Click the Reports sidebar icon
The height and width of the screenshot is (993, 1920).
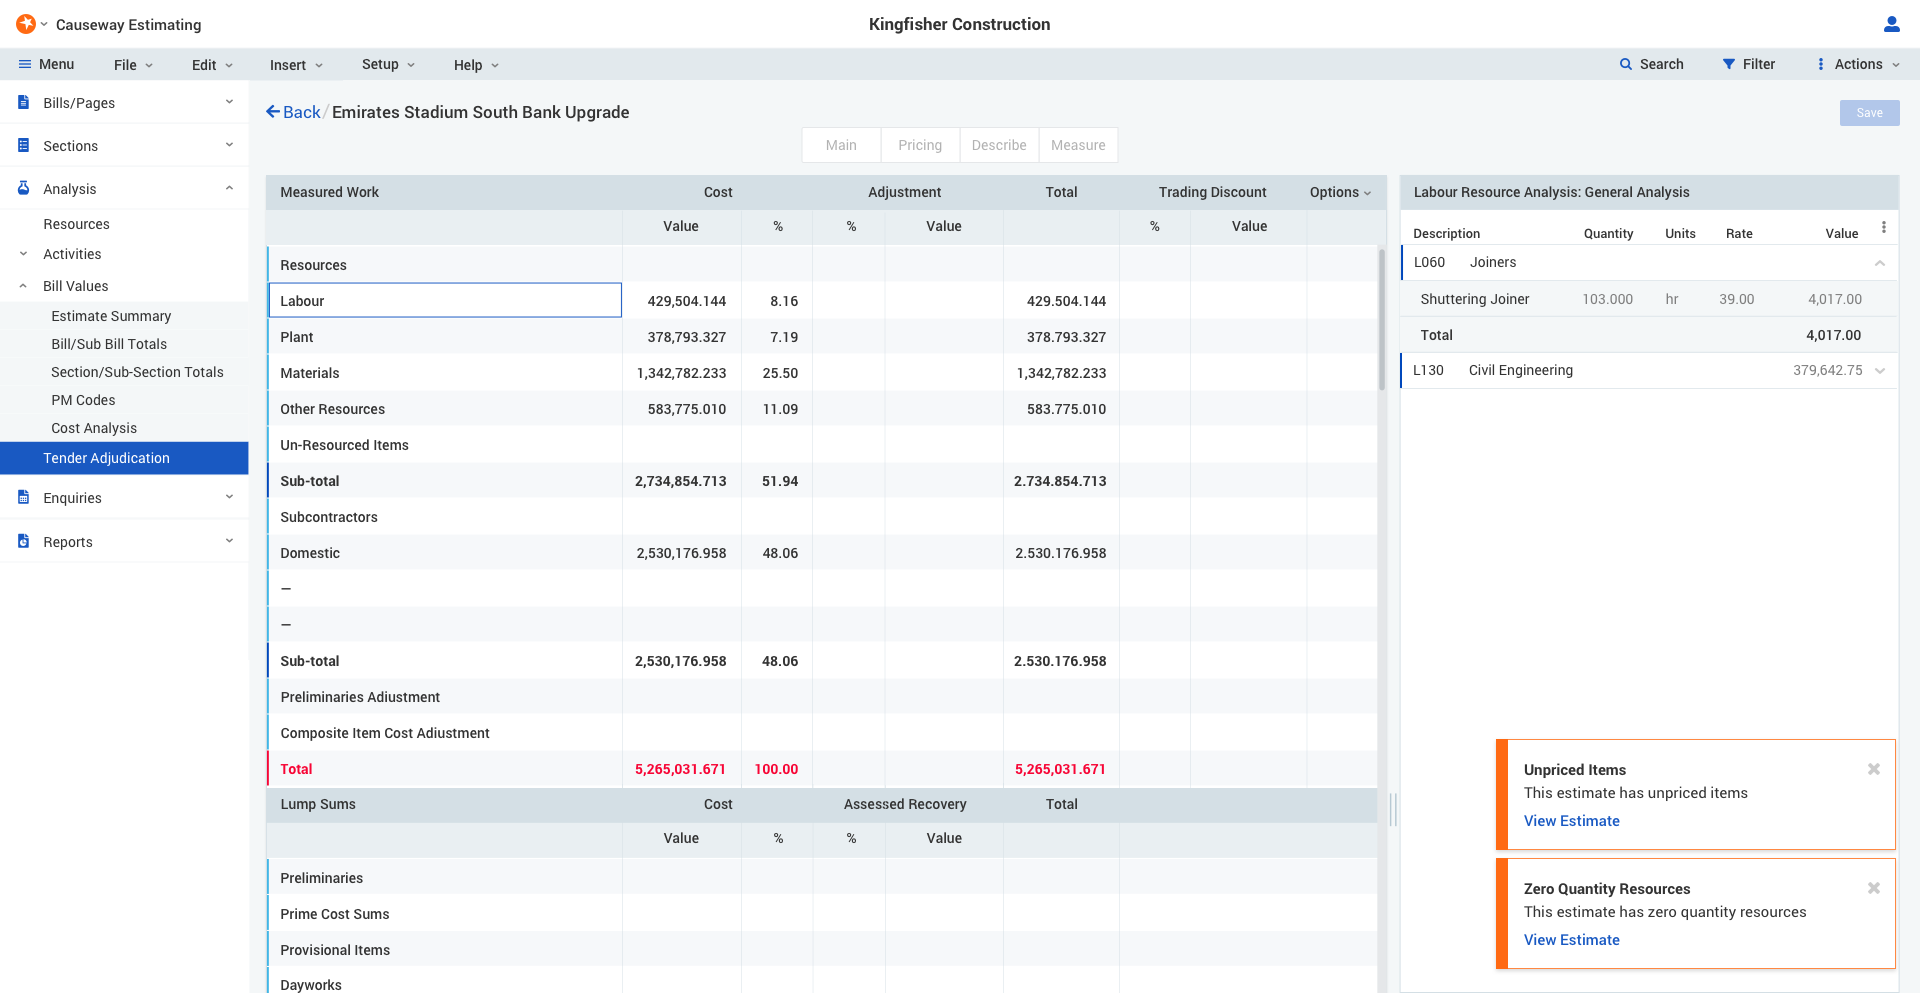point(24,541)
